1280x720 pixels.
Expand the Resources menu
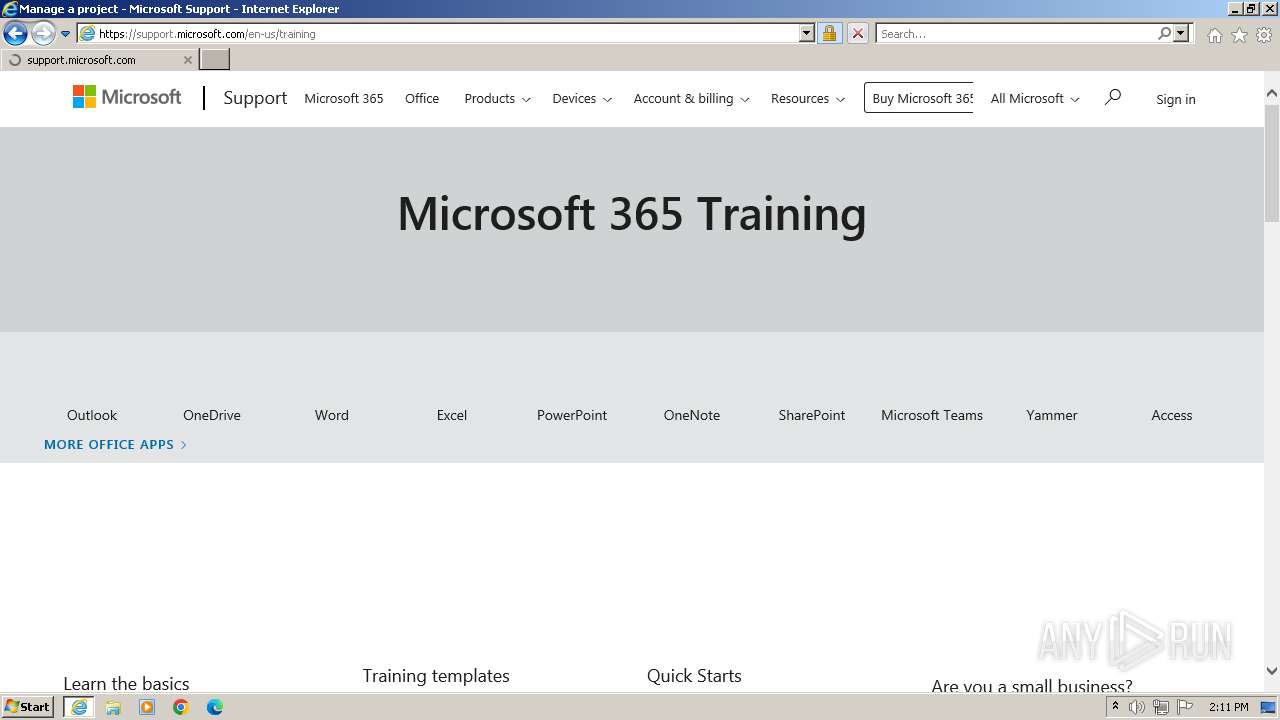pyautogui.click(x=808, y=98)
